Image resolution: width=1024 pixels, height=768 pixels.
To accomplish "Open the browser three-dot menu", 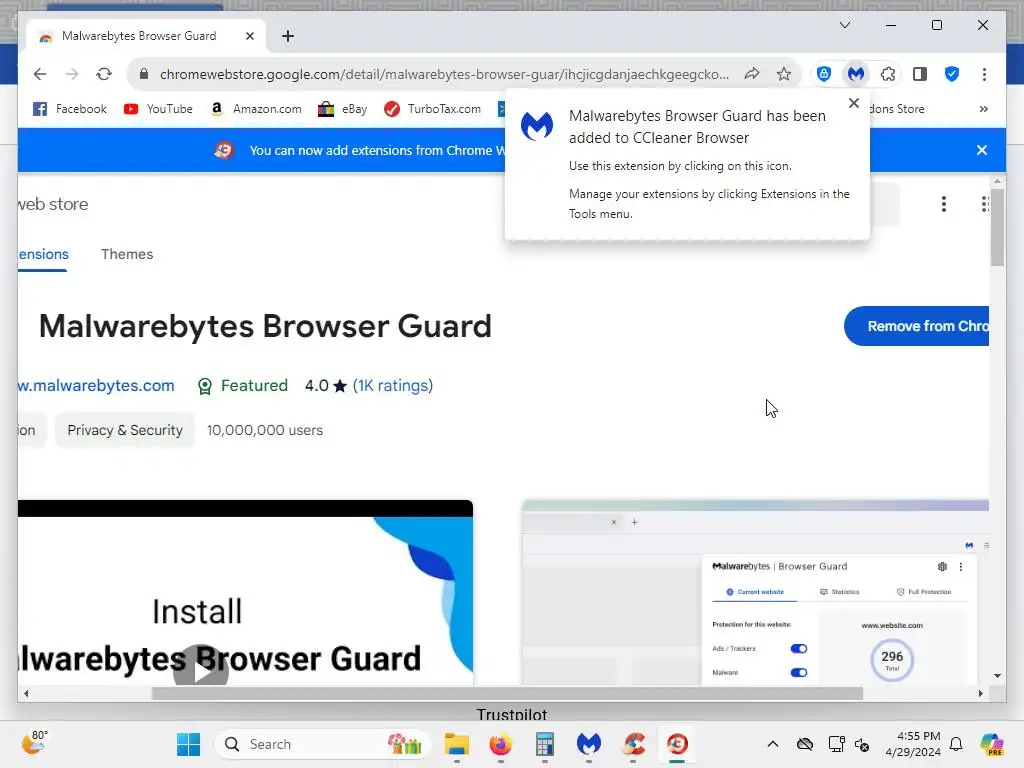I will (984, 74).
